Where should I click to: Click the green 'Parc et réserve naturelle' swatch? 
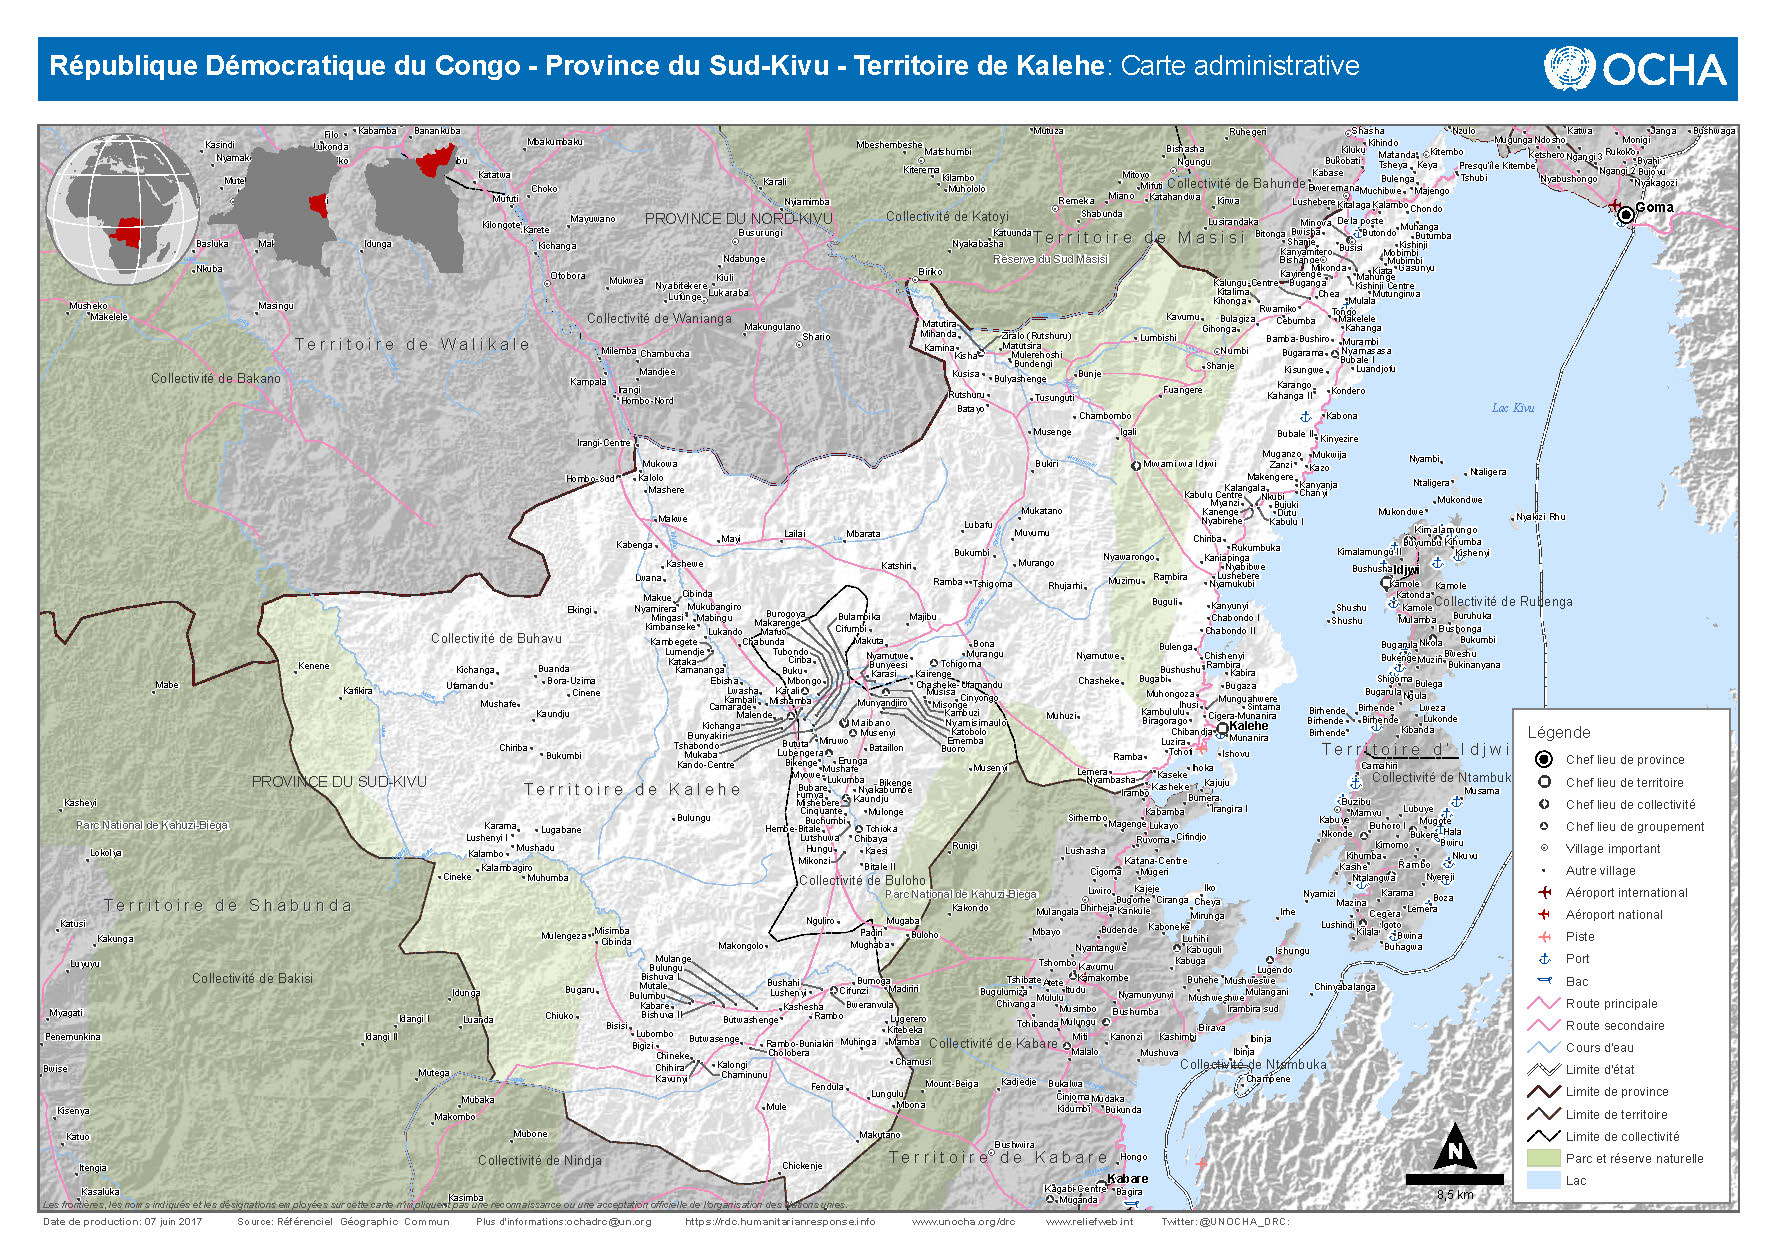click(1544, 1158)
